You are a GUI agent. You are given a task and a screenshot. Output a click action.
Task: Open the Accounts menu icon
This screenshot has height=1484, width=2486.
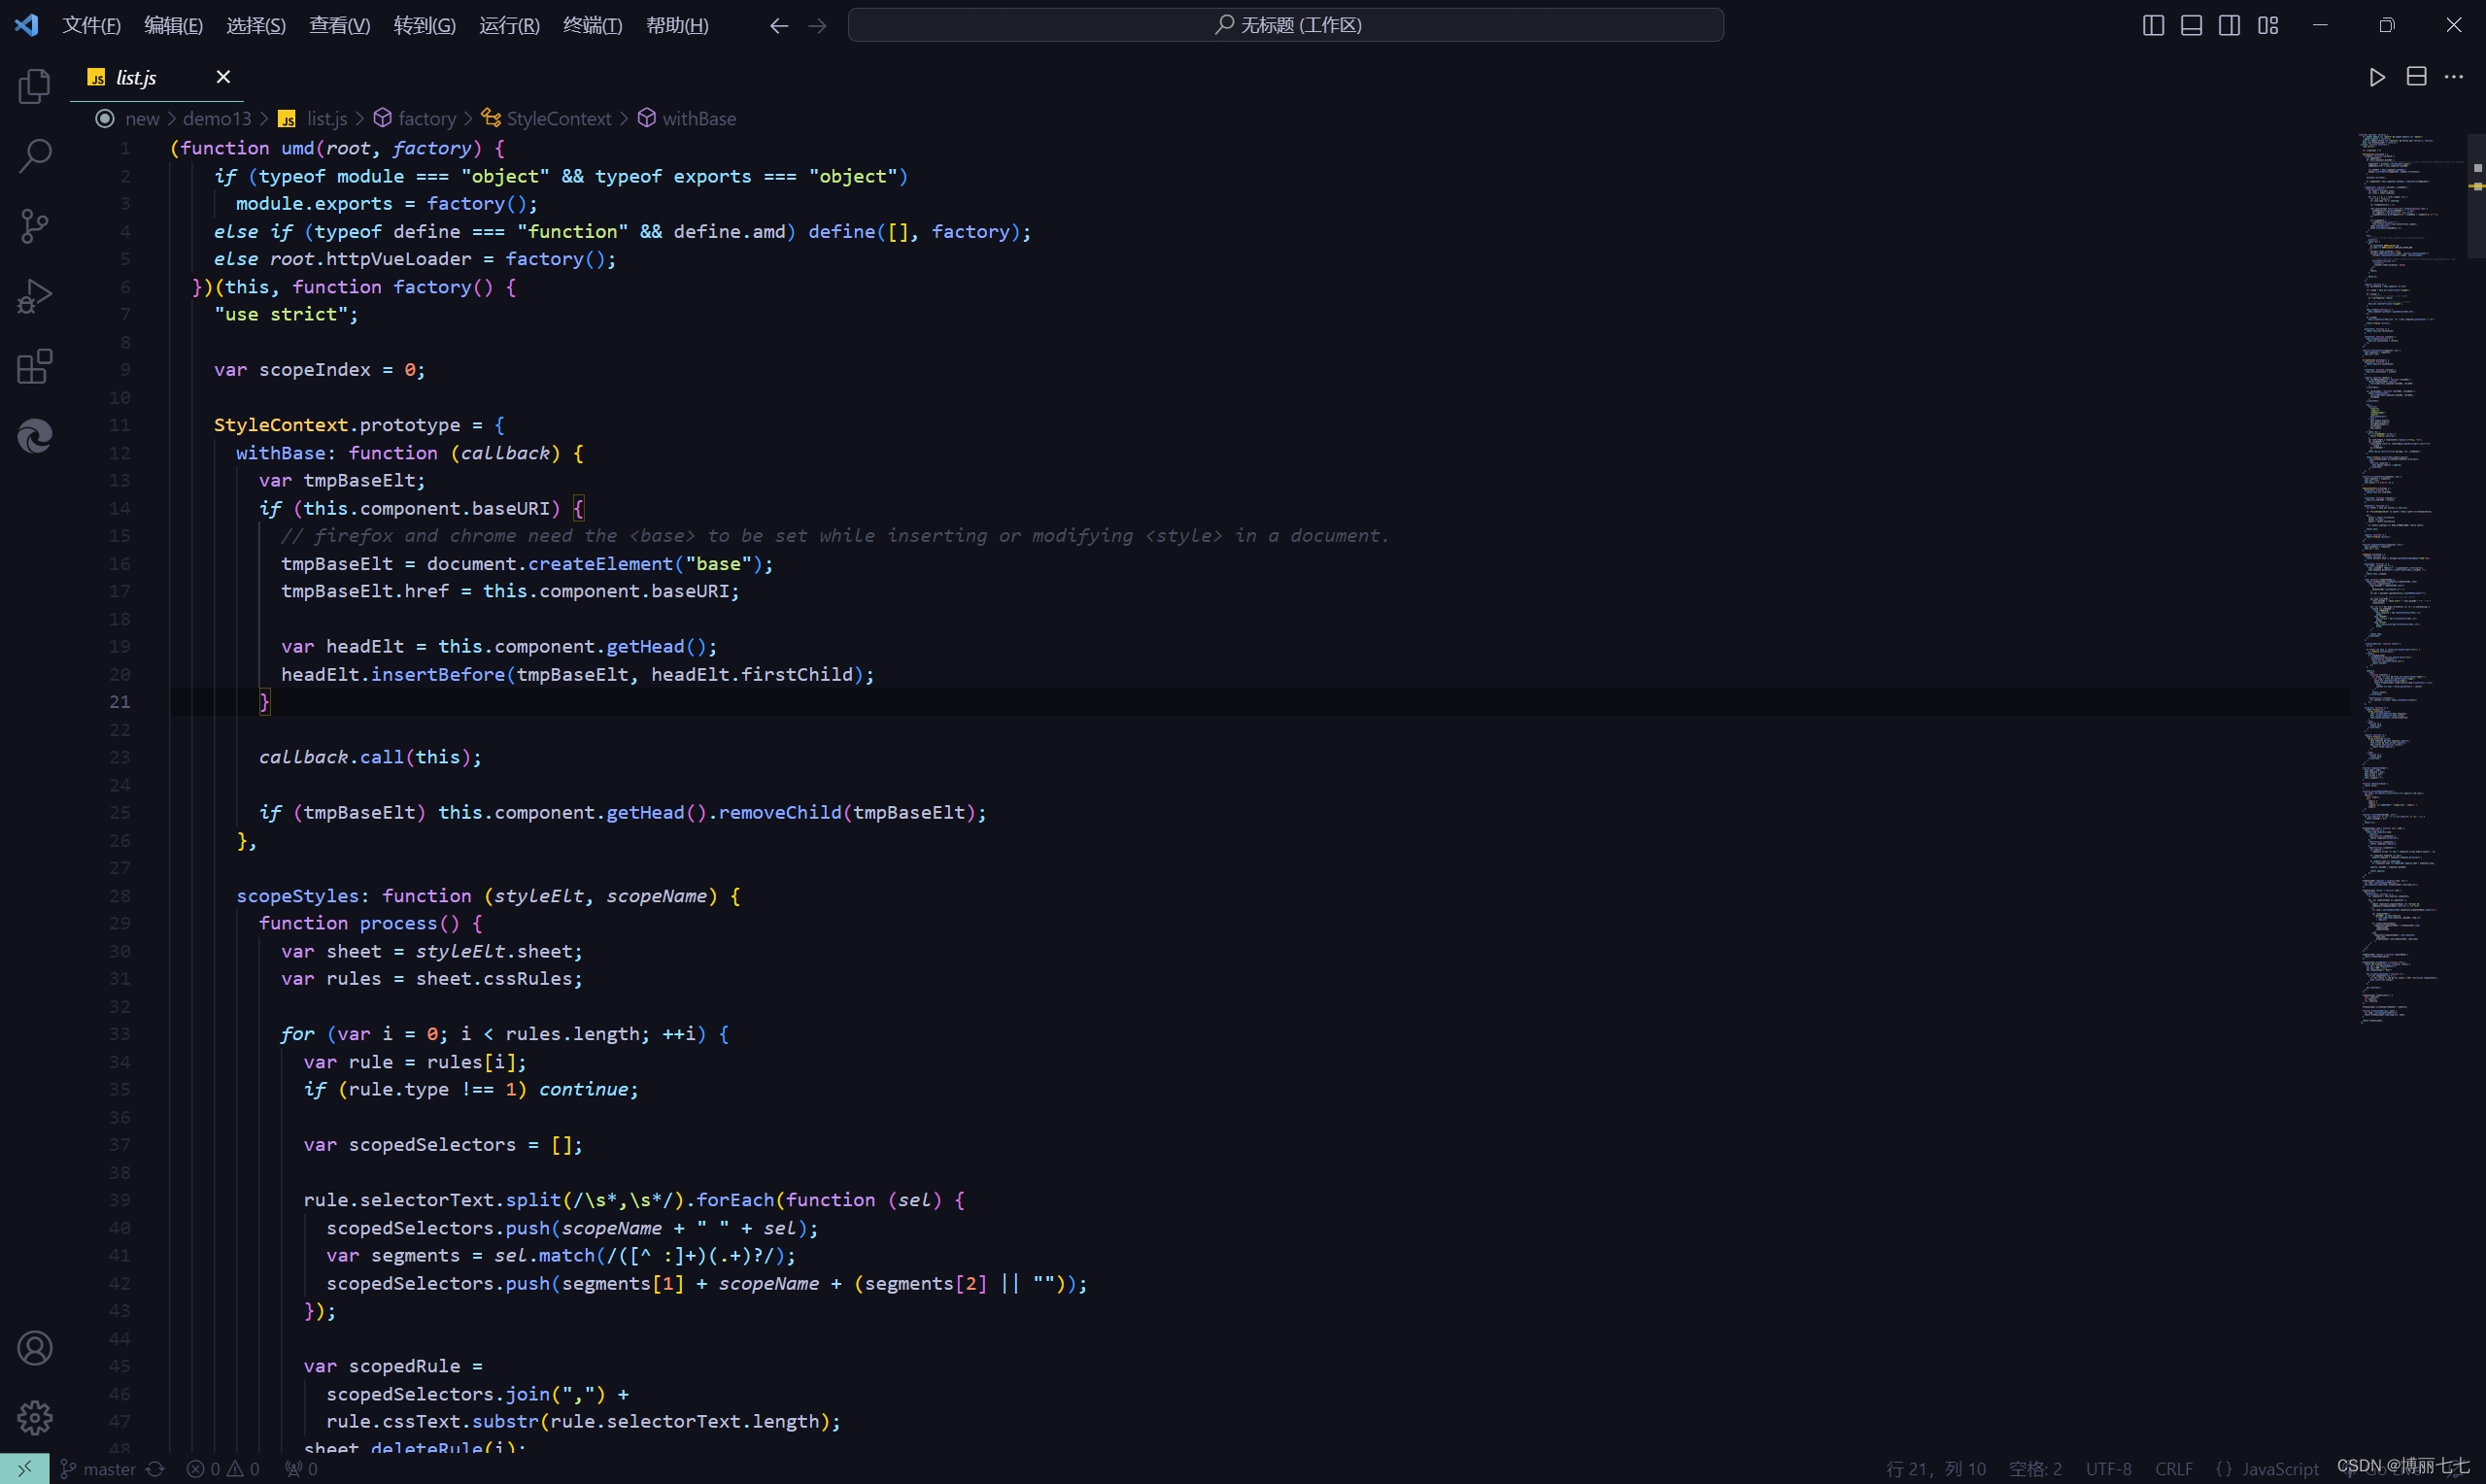[x=34, y=1348]
